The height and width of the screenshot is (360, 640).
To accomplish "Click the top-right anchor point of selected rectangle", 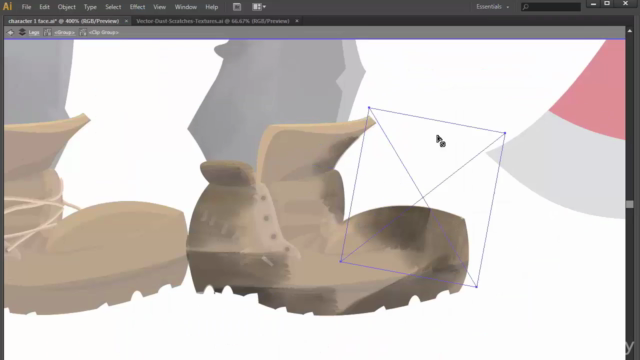I will point(505,133).
